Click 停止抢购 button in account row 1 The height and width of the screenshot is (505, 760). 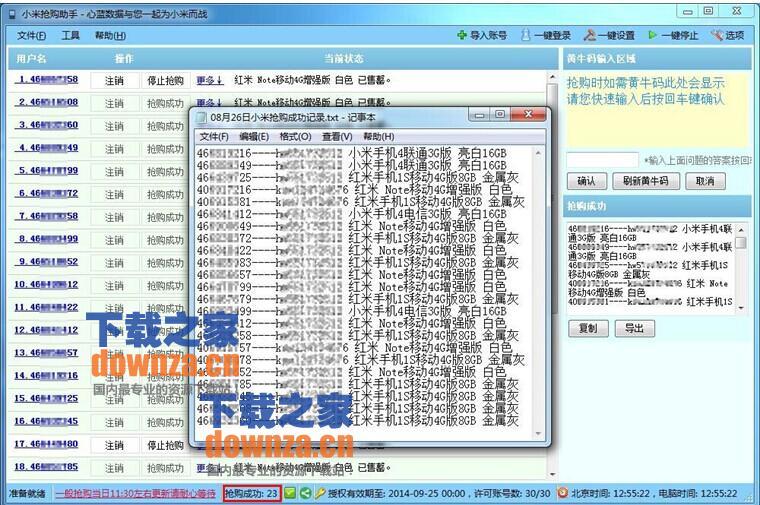pos(165,81)
